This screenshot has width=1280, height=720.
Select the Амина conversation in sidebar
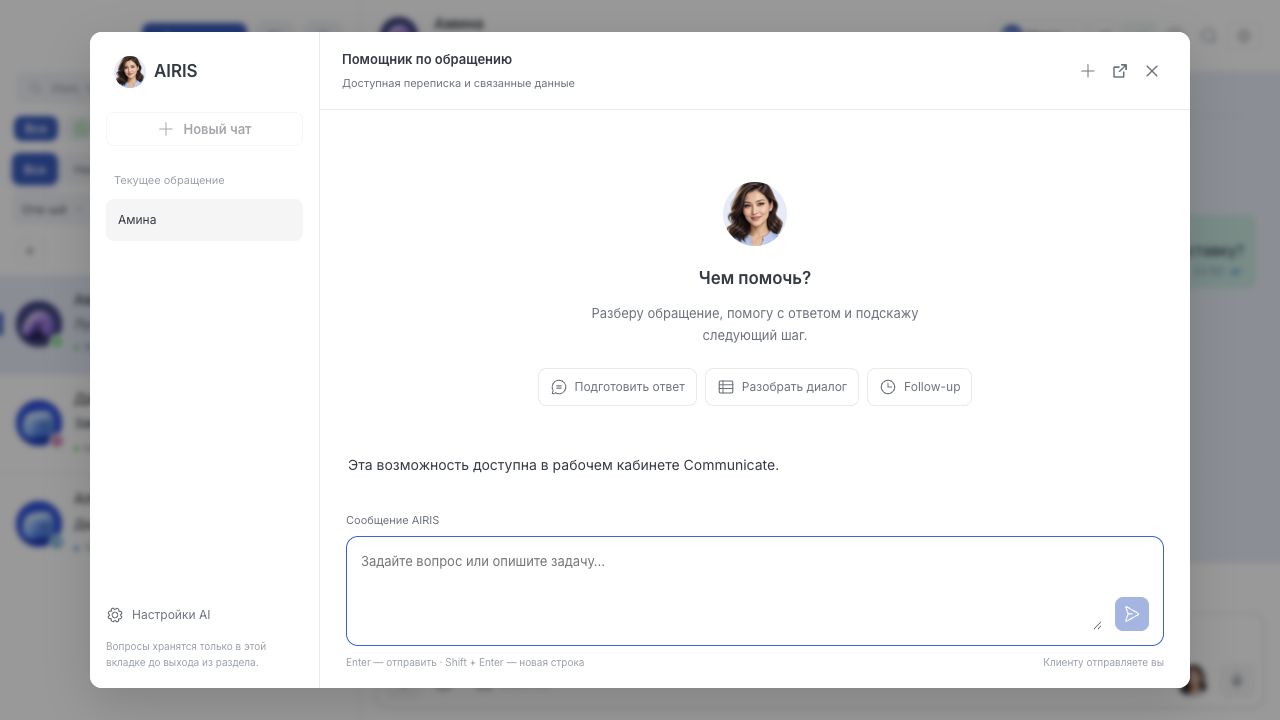coord(204,220)
